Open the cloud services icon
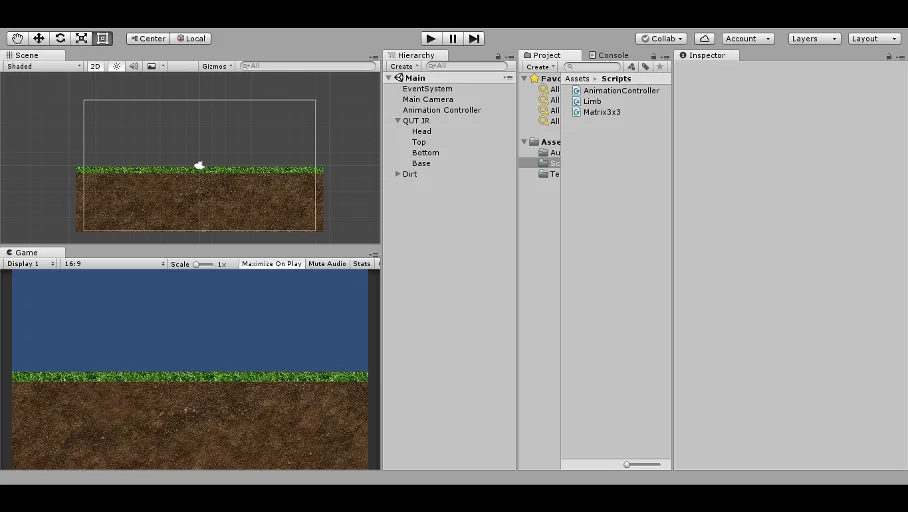The width and height of the screenshot is (908, 512). pos(704,38)
